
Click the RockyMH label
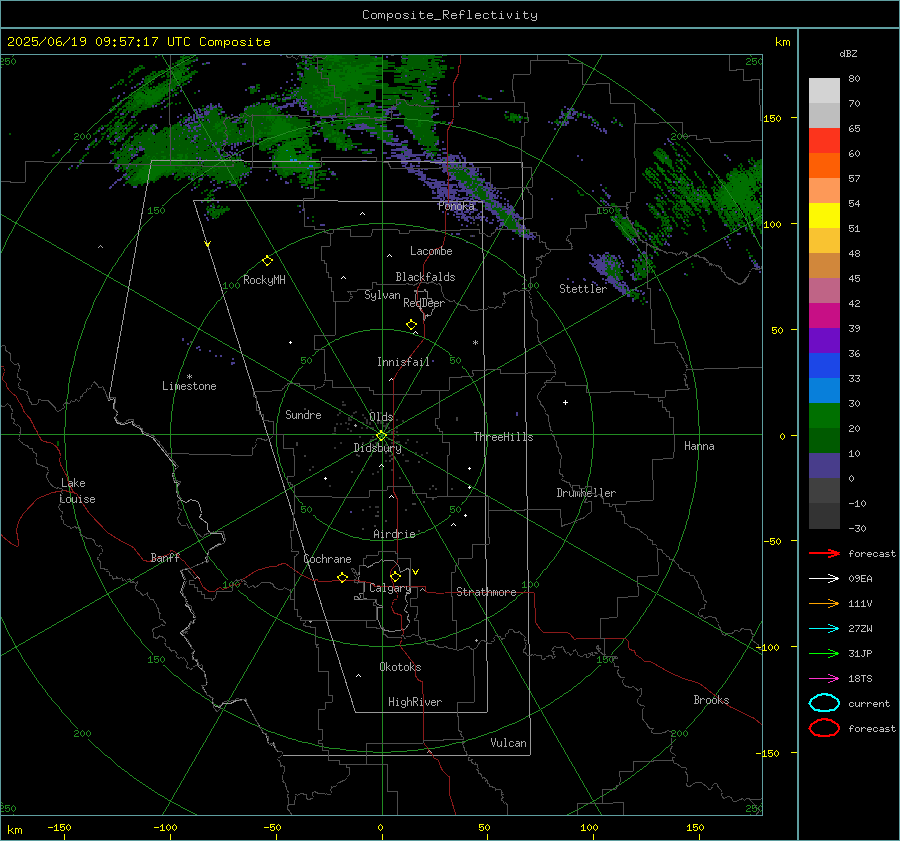(x=264, y=280)
